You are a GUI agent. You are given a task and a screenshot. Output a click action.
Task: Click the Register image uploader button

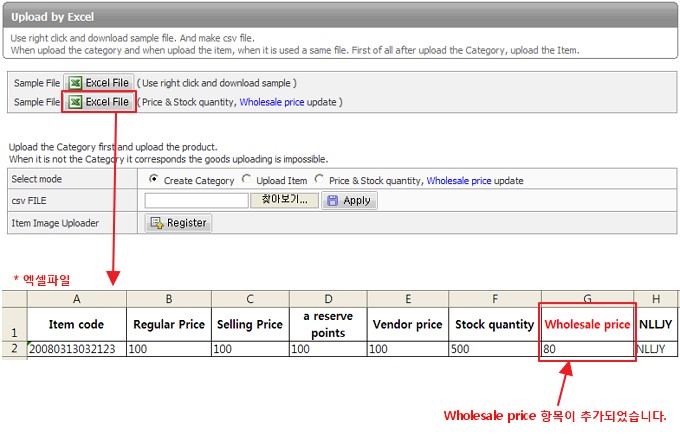click(178, 223)
